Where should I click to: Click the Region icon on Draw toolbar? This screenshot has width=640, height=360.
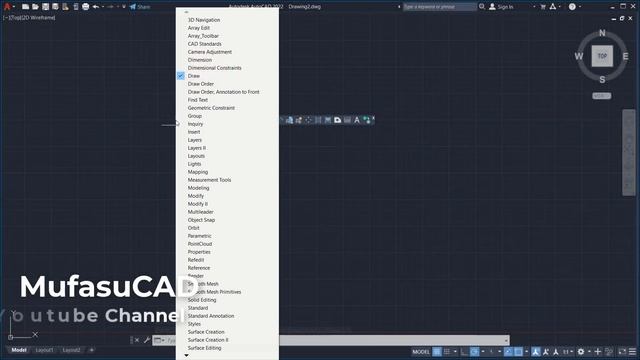[337, 120]
